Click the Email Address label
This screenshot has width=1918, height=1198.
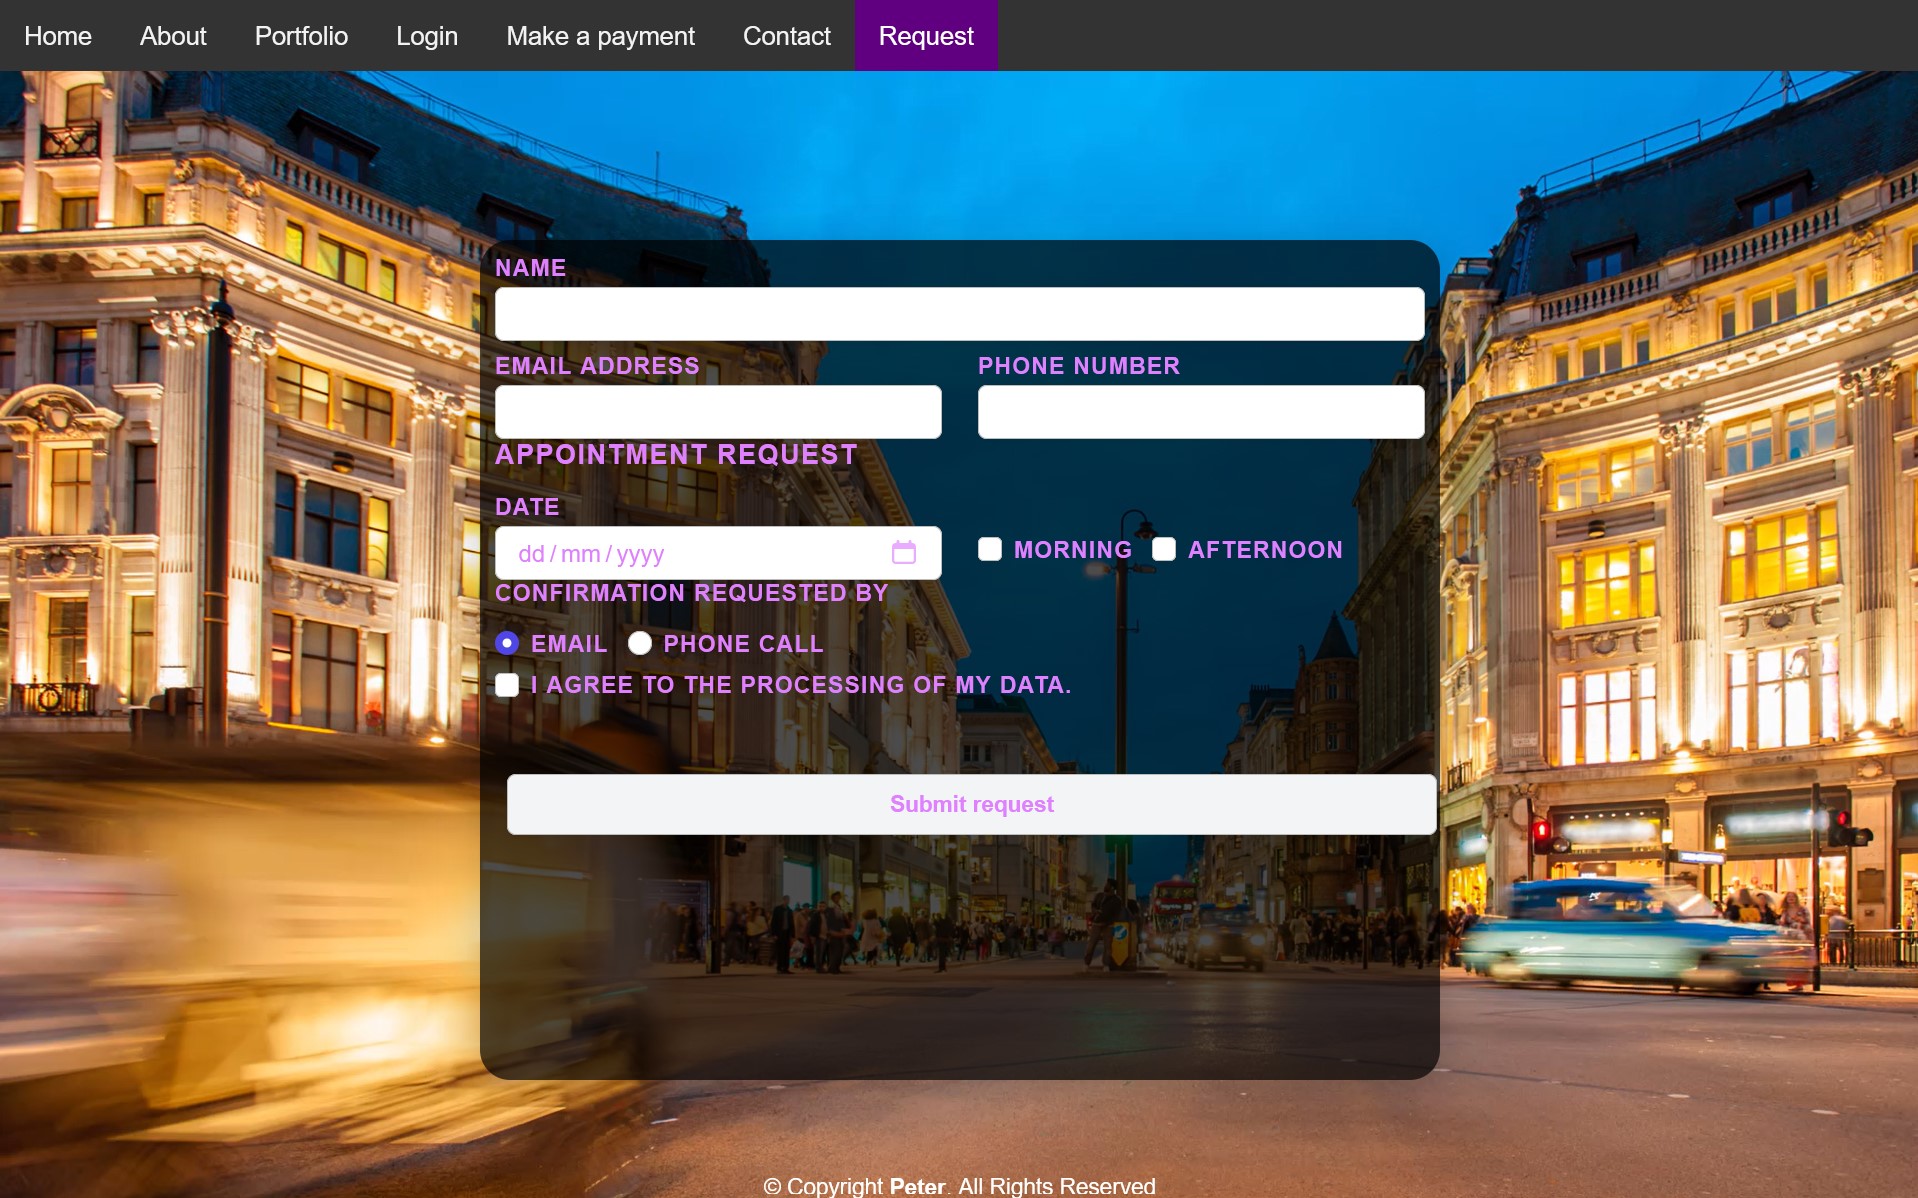click(x=597, y=366)
